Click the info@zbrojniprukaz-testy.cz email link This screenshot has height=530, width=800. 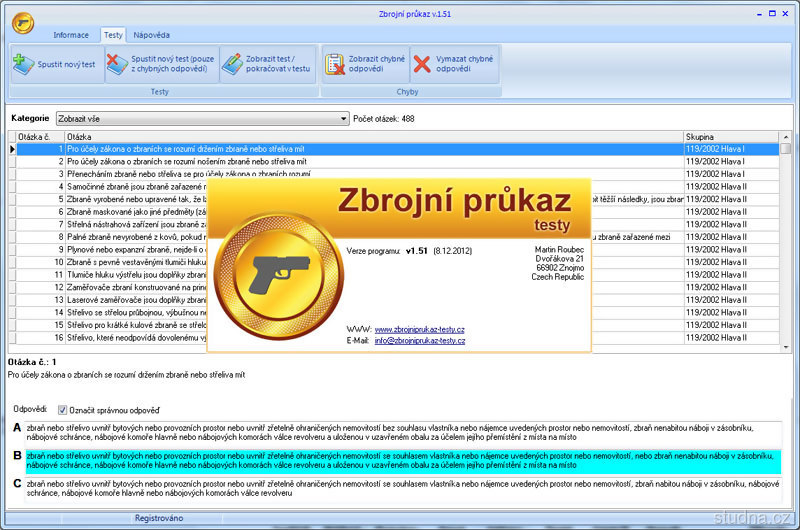pos(419,341)
